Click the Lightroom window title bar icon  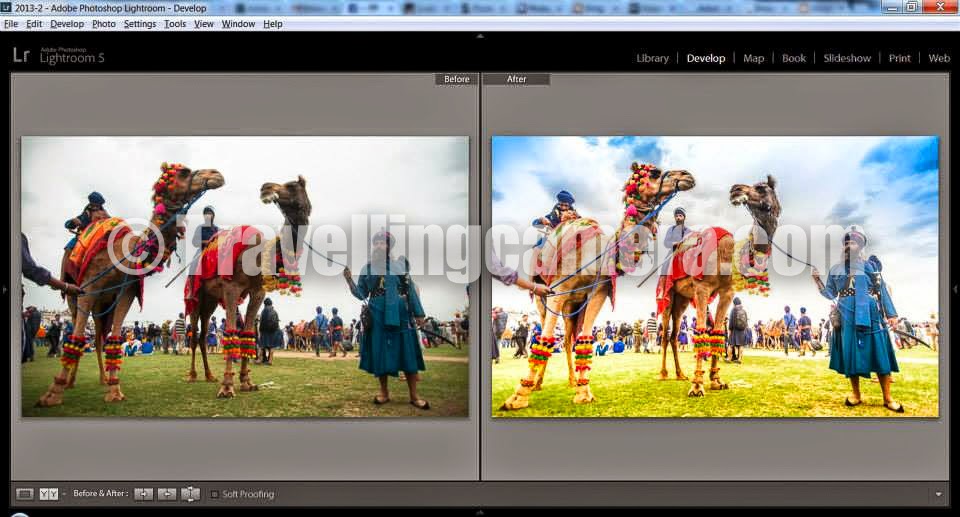6,7
